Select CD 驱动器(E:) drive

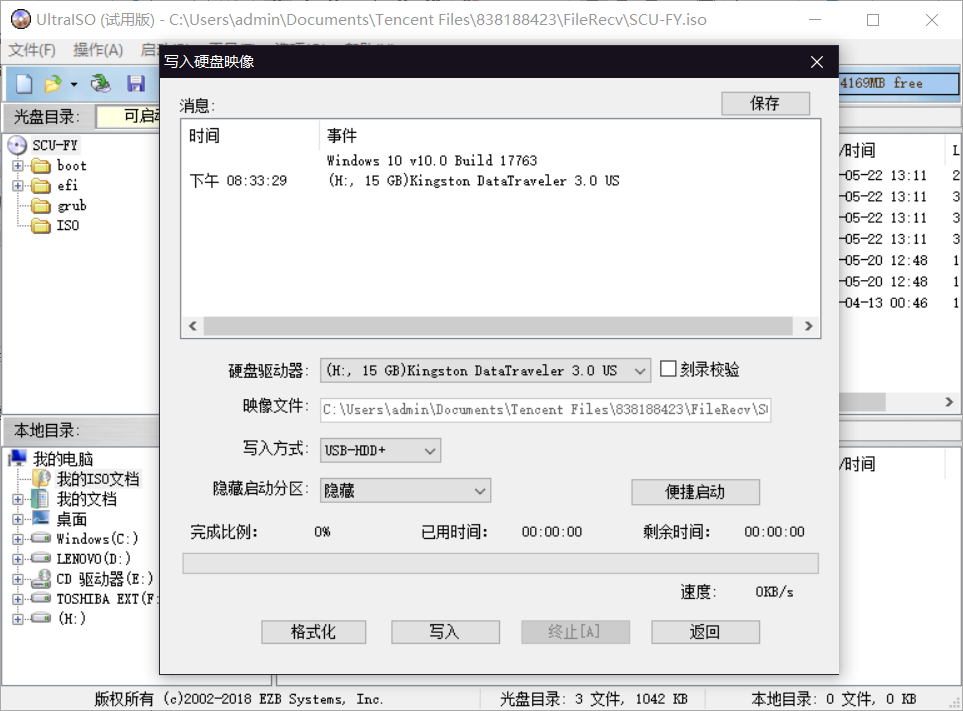[x=92, y=578]
